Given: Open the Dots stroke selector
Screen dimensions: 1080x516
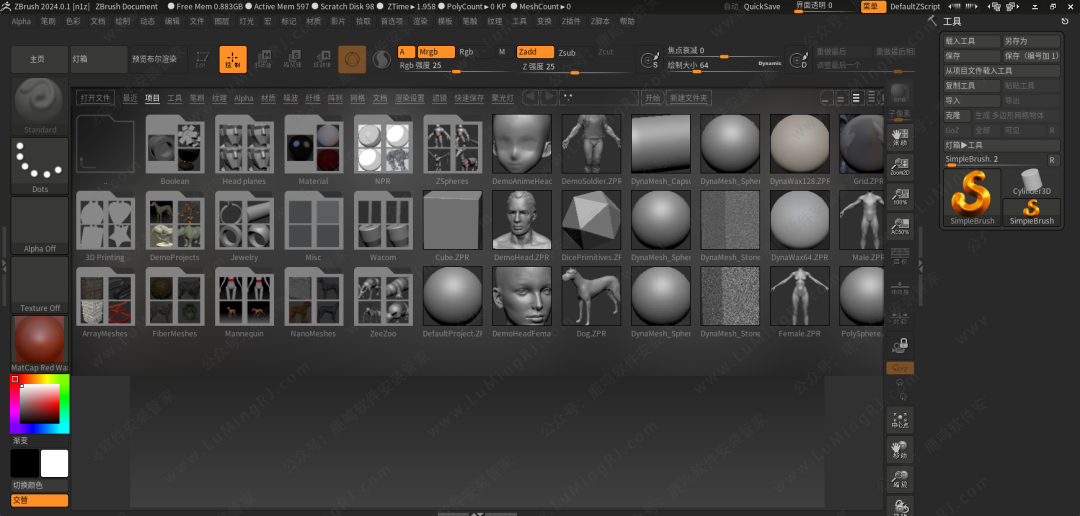Looking at the screenshot, I should (x=40, y=165).
